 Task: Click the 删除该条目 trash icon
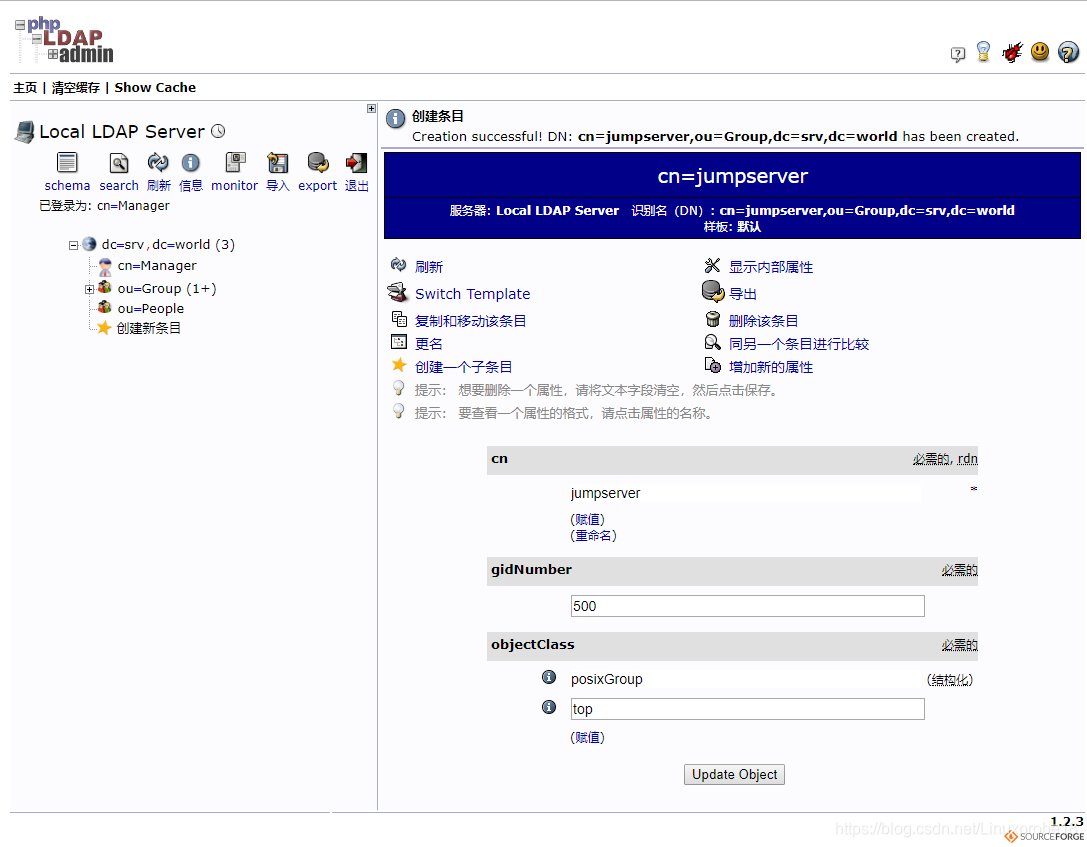(713, 319)
